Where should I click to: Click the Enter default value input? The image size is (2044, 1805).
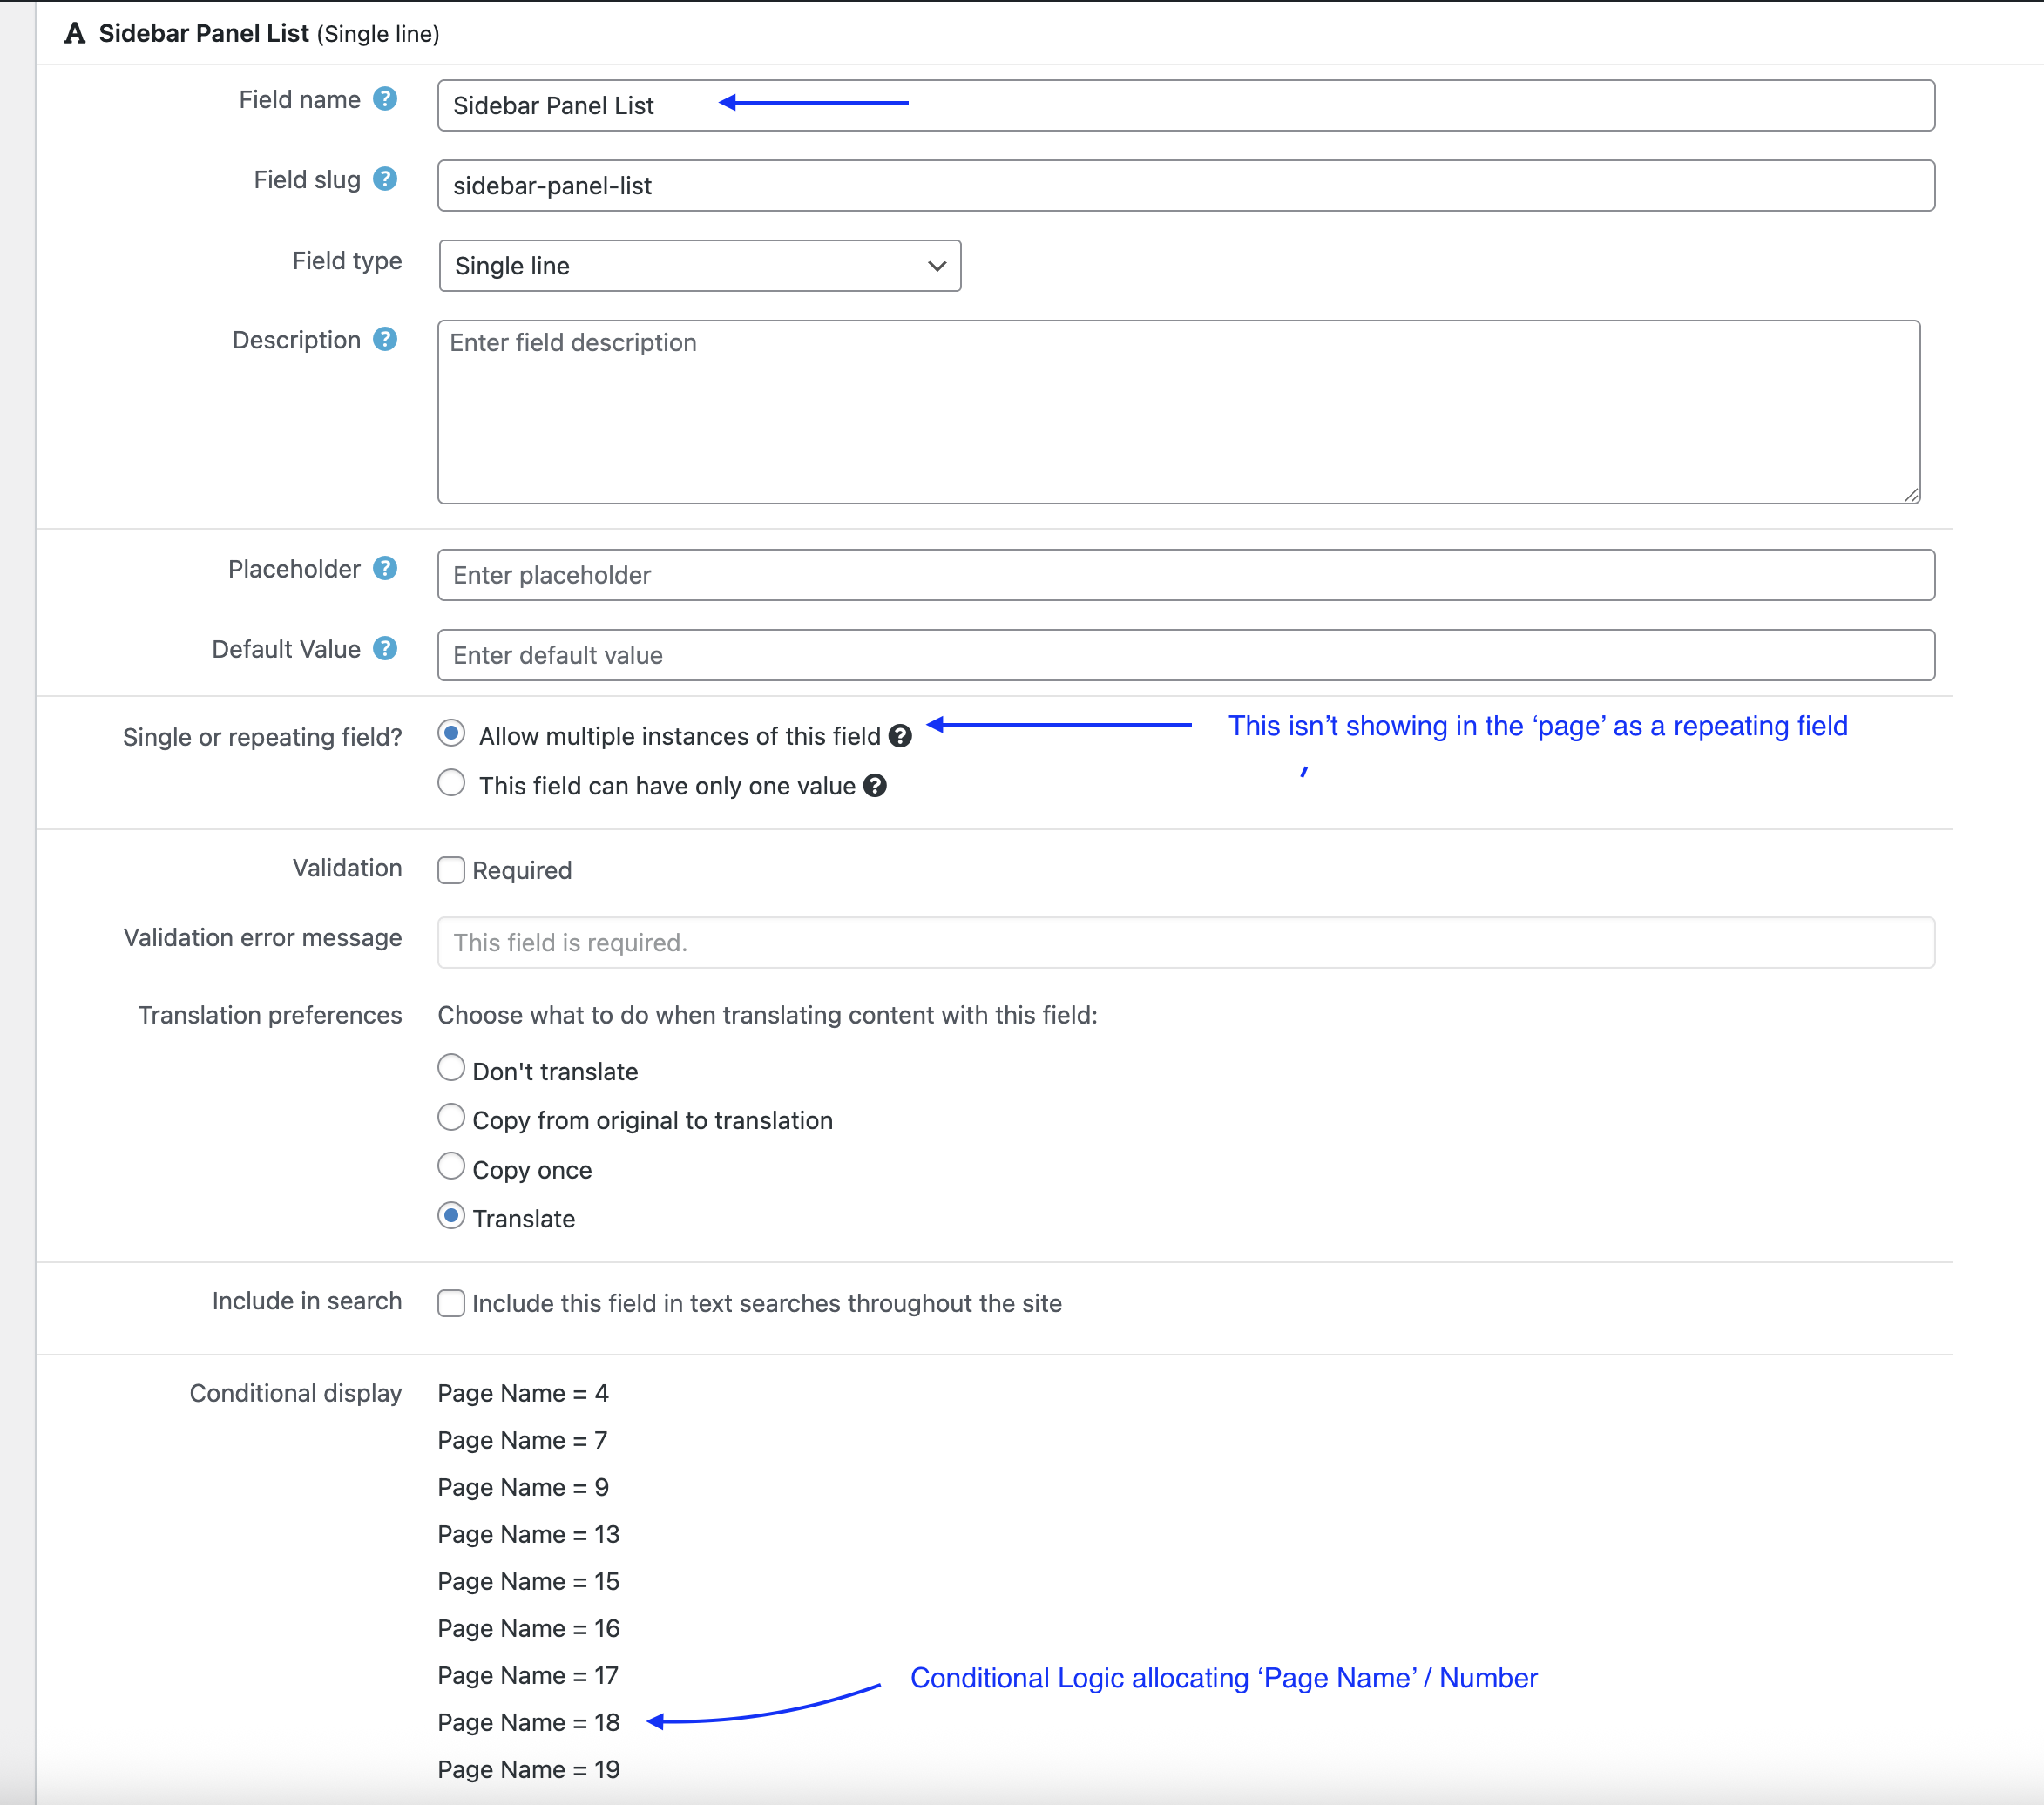[x=1186, y=655]
